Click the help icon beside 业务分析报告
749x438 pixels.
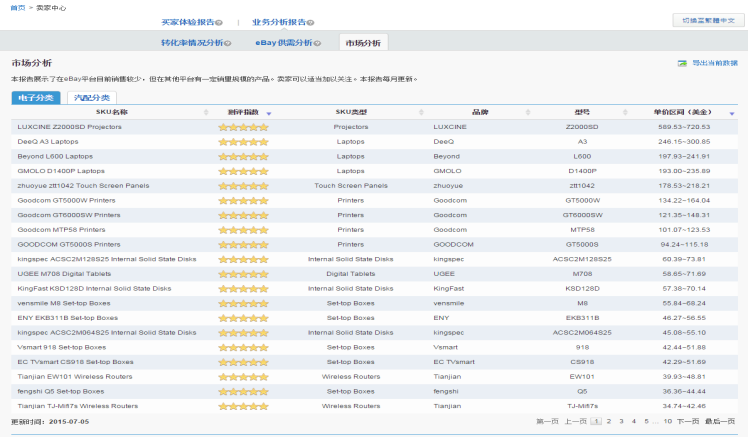pyautogui.click(x=310, y=22)
